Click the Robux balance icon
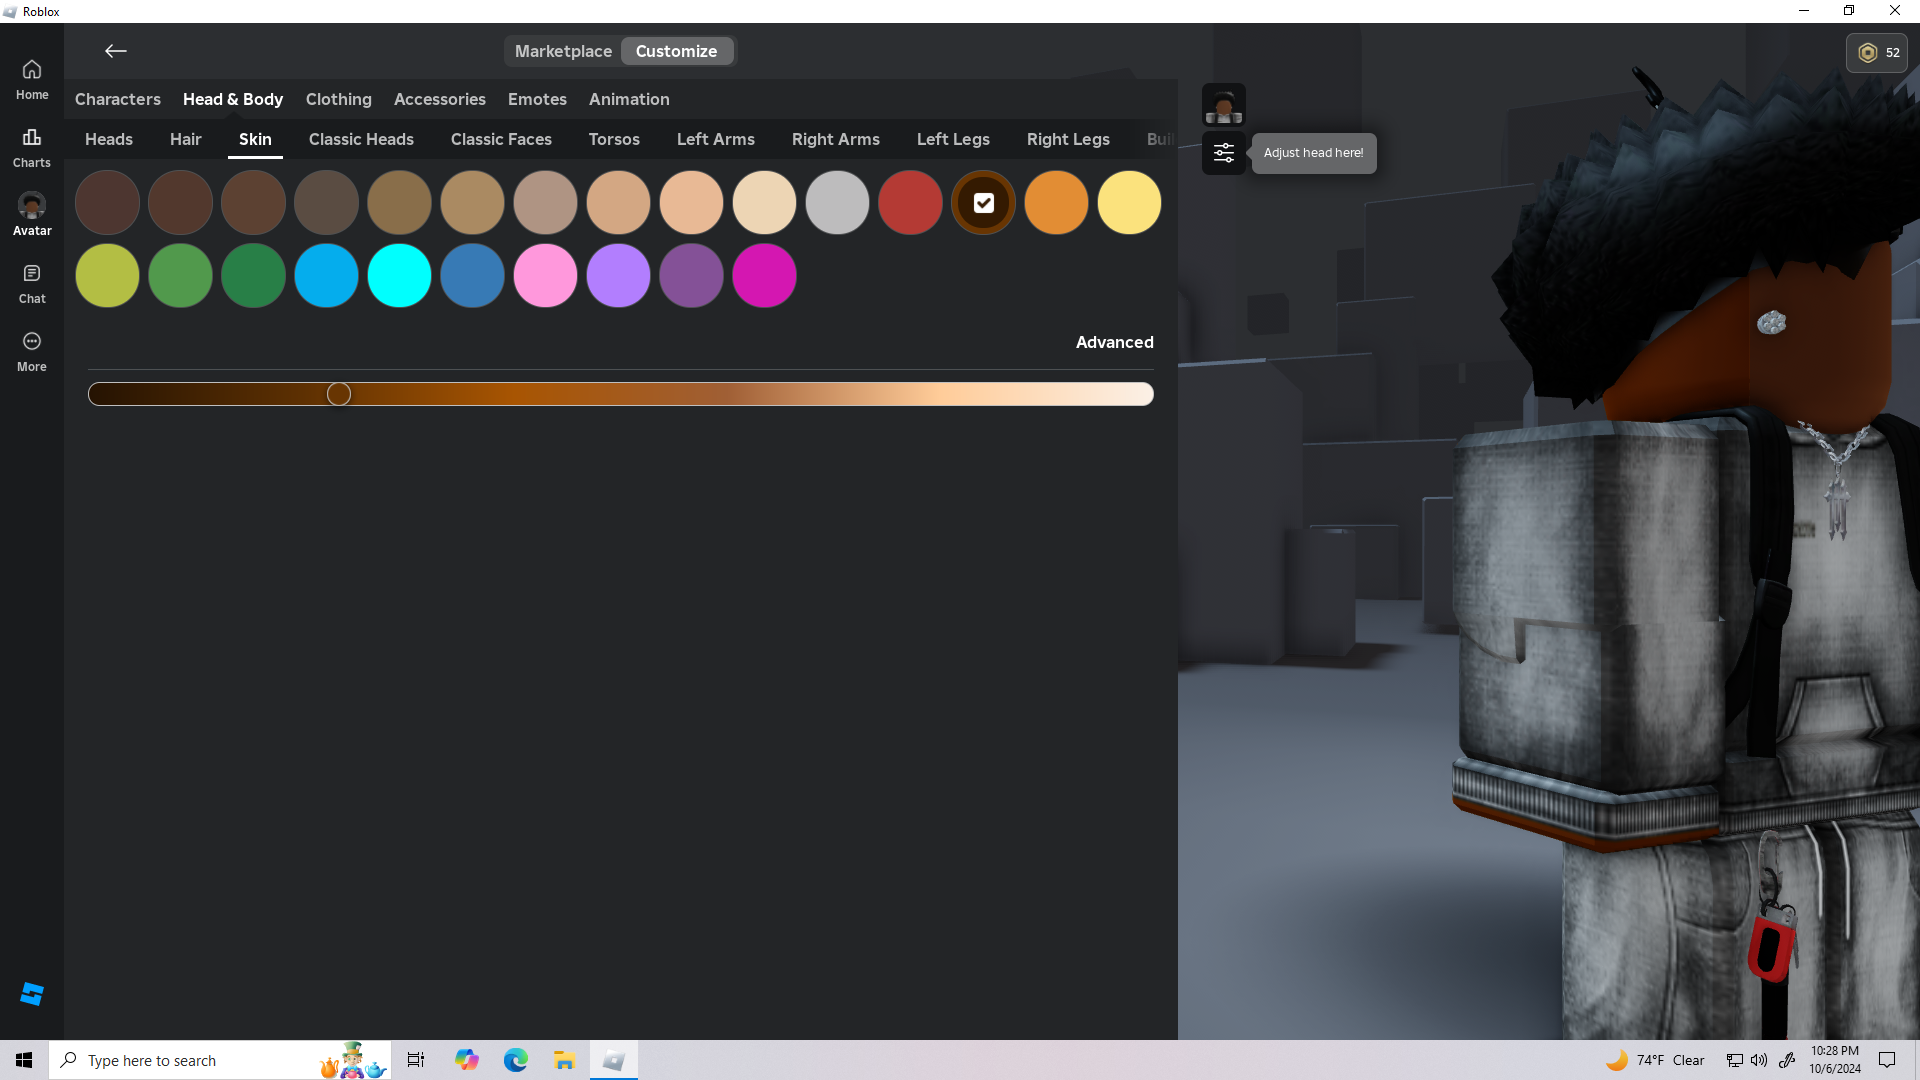1920x1080 pixels. (1868, 53)
